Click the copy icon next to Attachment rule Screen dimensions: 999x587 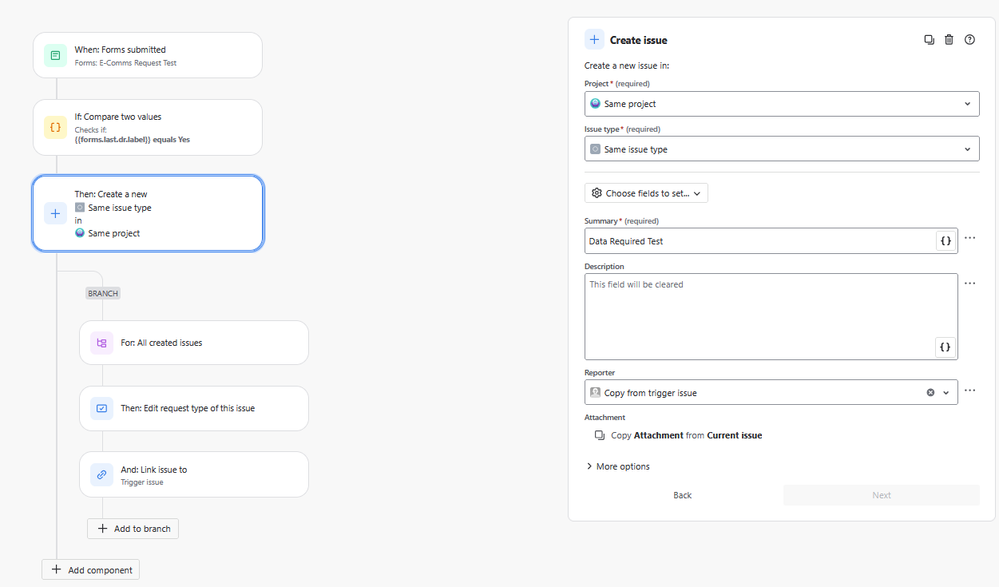point(600,435)
